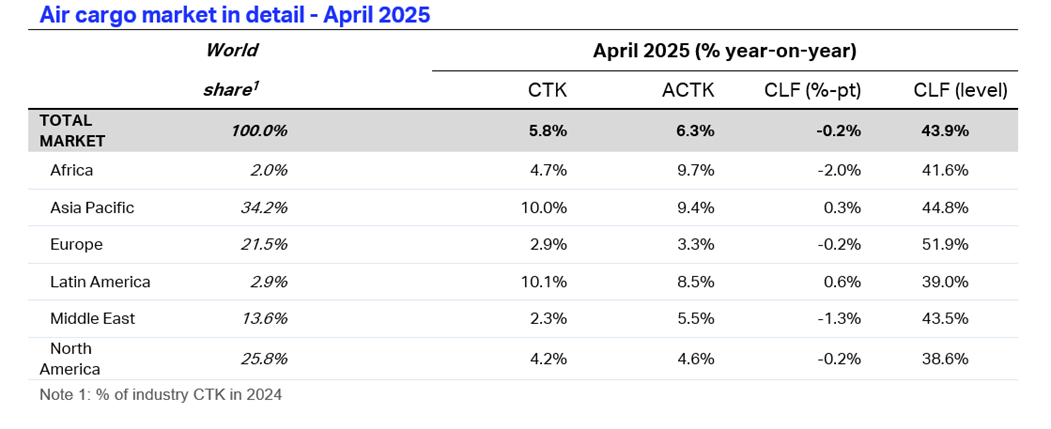Click the Africa row label
1051x429 pixels.
(71, 170)
